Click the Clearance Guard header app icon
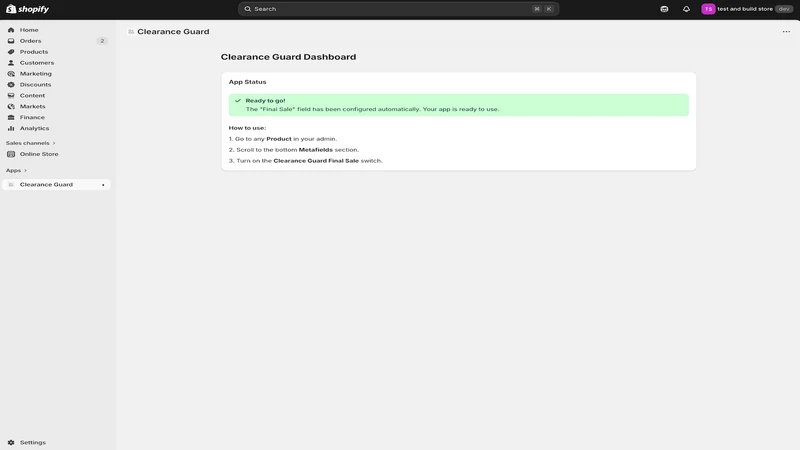Screen dimensions: 800x450 [131, 32]
